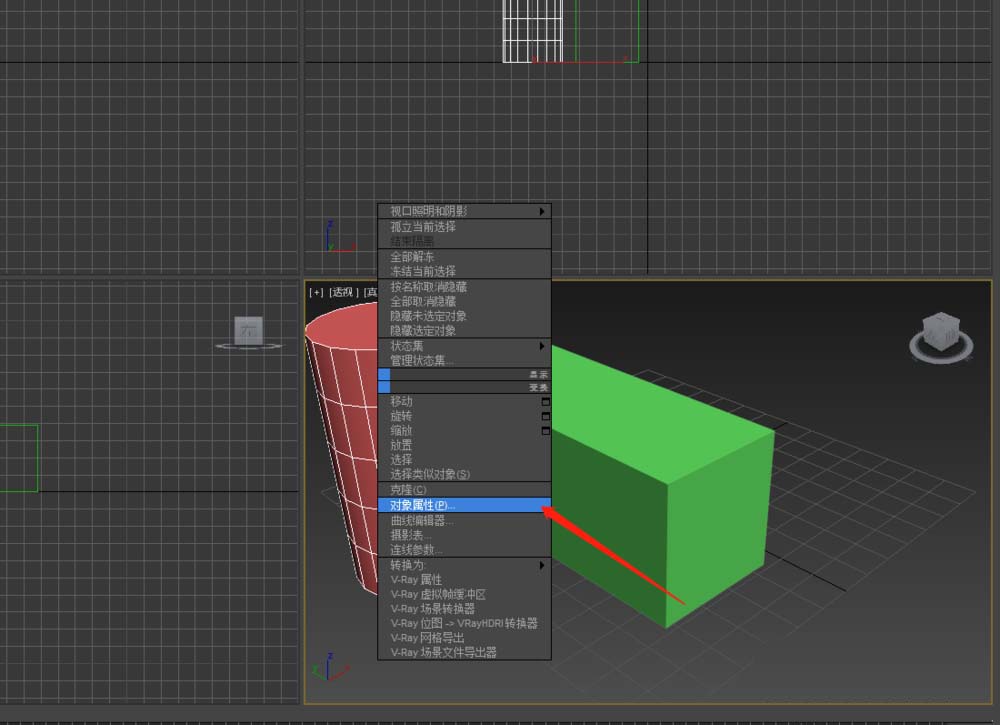Choose V-Ray 网格导出 entry
The image size is (1000, 725).
464,638
